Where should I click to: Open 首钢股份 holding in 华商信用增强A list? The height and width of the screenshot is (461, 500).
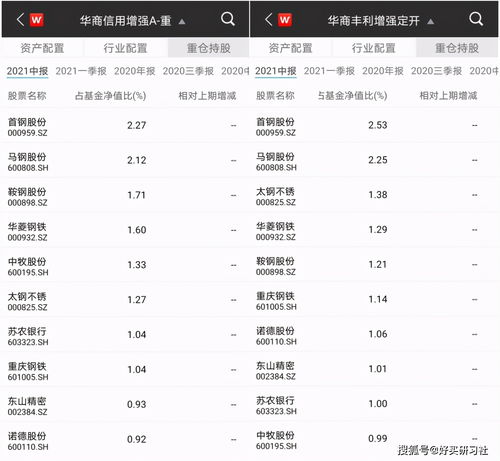click(125, 126)
